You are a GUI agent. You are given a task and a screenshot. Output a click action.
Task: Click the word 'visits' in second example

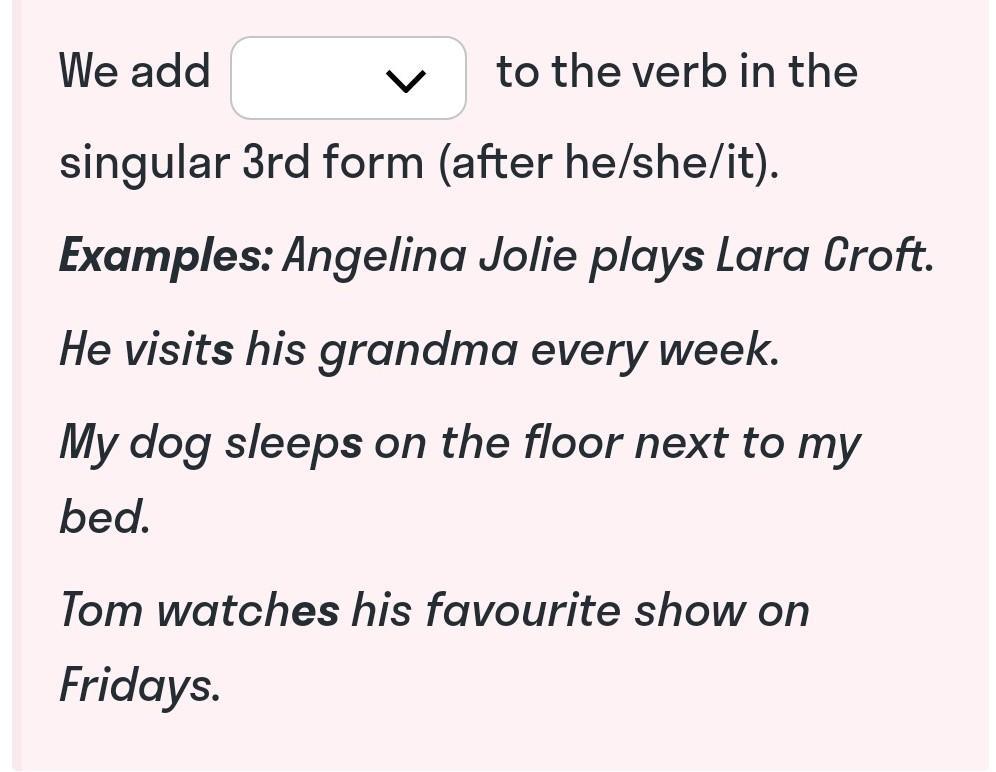click(x=178, y=349)
